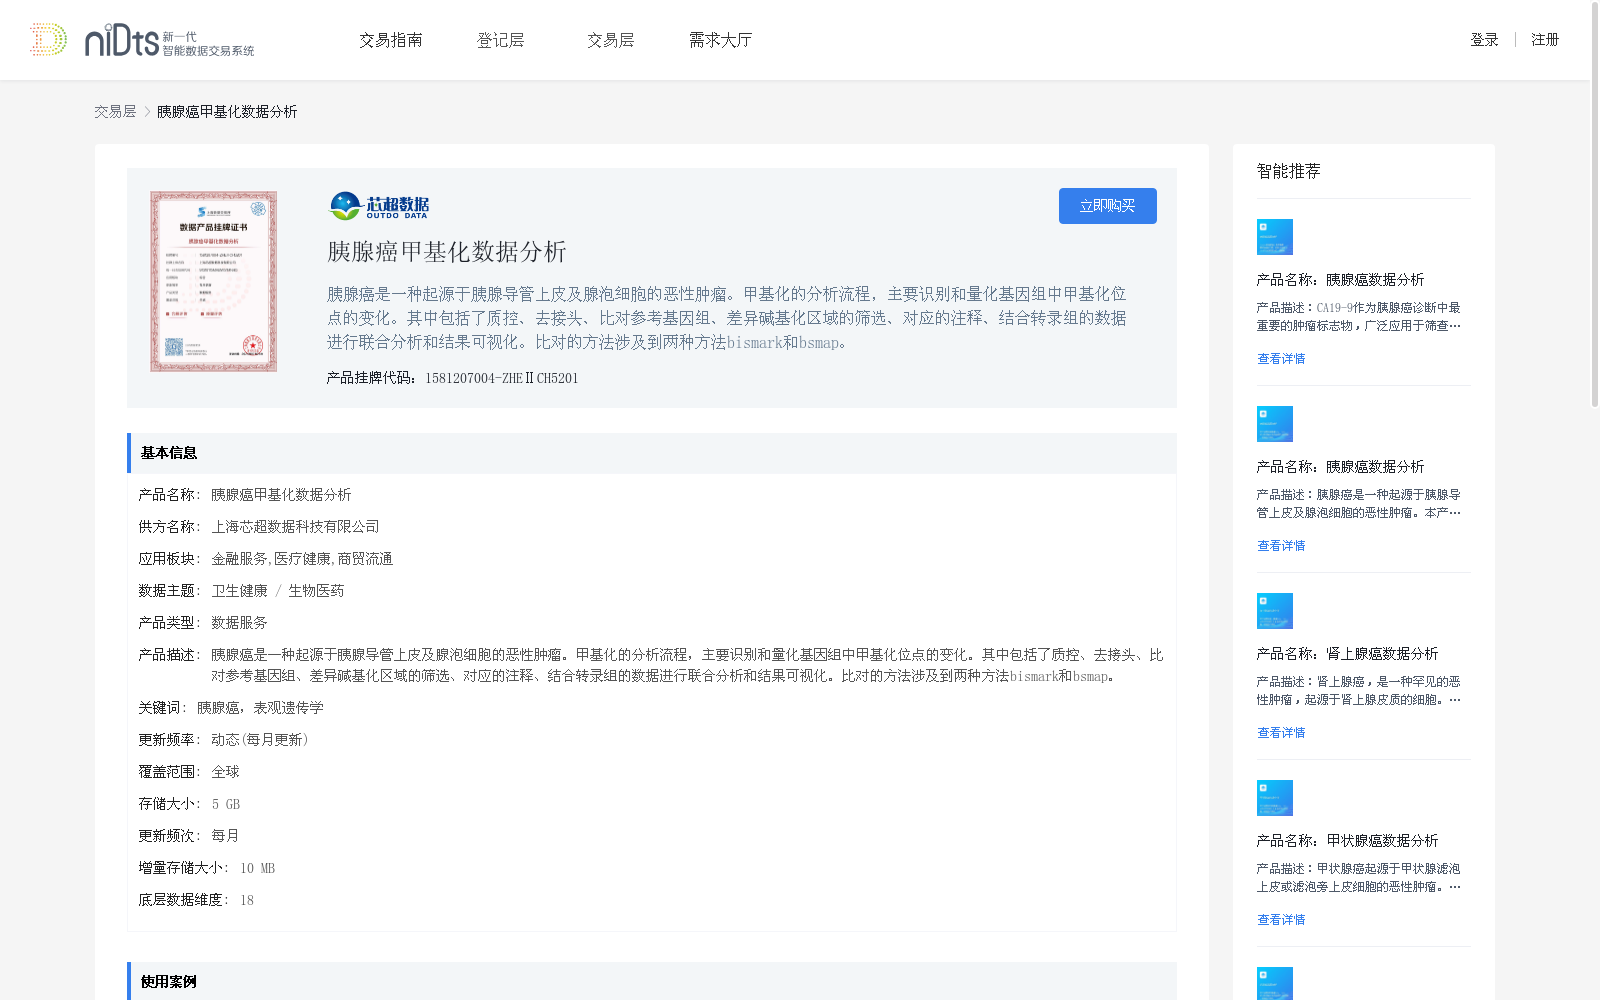The height and width of the screenshot is (1000, 1600).
Task: Click incremental storage value 10 MB
Action: click(257, 868)
